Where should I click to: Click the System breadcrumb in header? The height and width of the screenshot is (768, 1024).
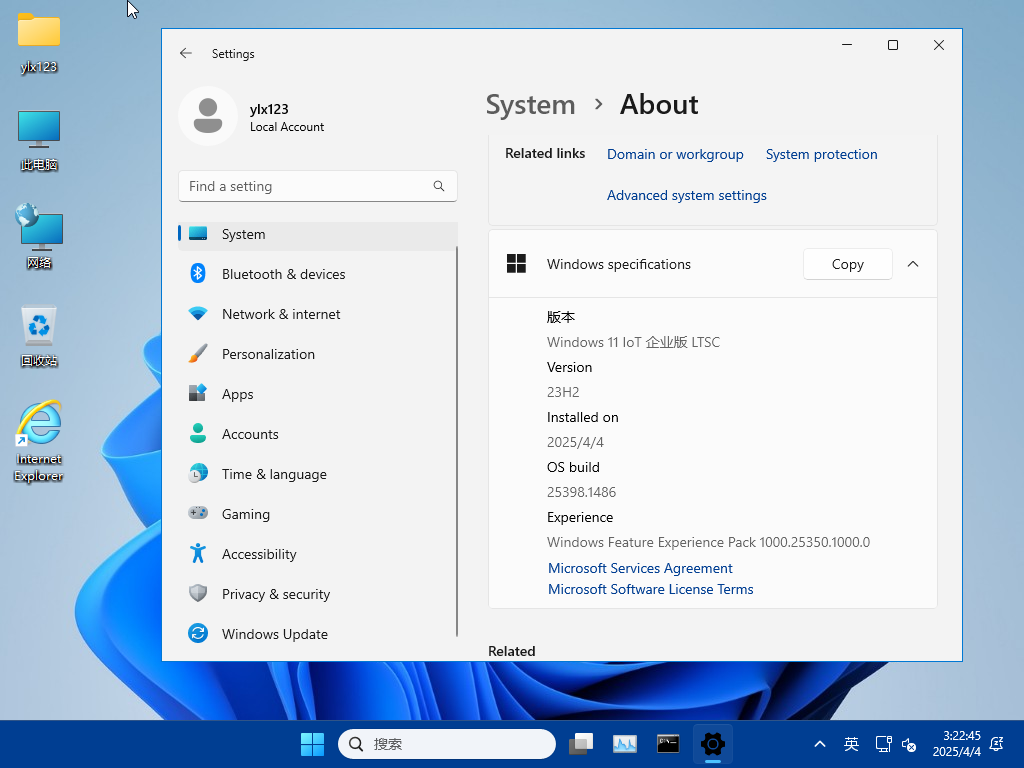click(x=530, y=104)
